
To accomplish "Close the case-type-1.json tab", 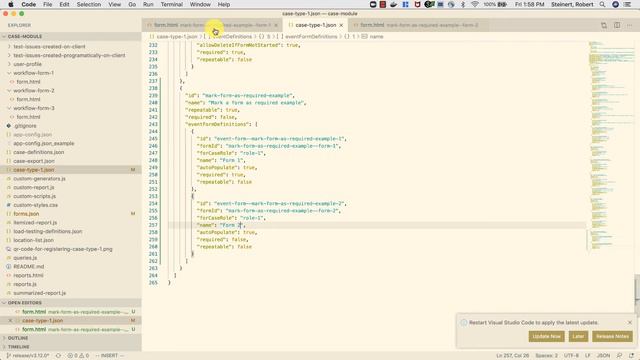I will click(x=341, y=25).
